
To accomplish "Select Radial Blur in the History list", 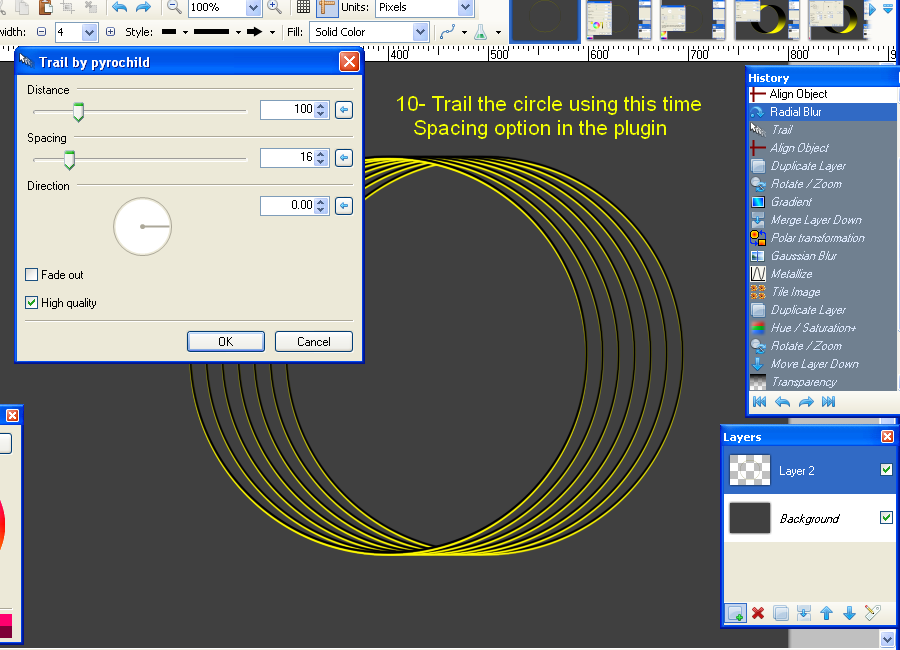I will point(822,112).
